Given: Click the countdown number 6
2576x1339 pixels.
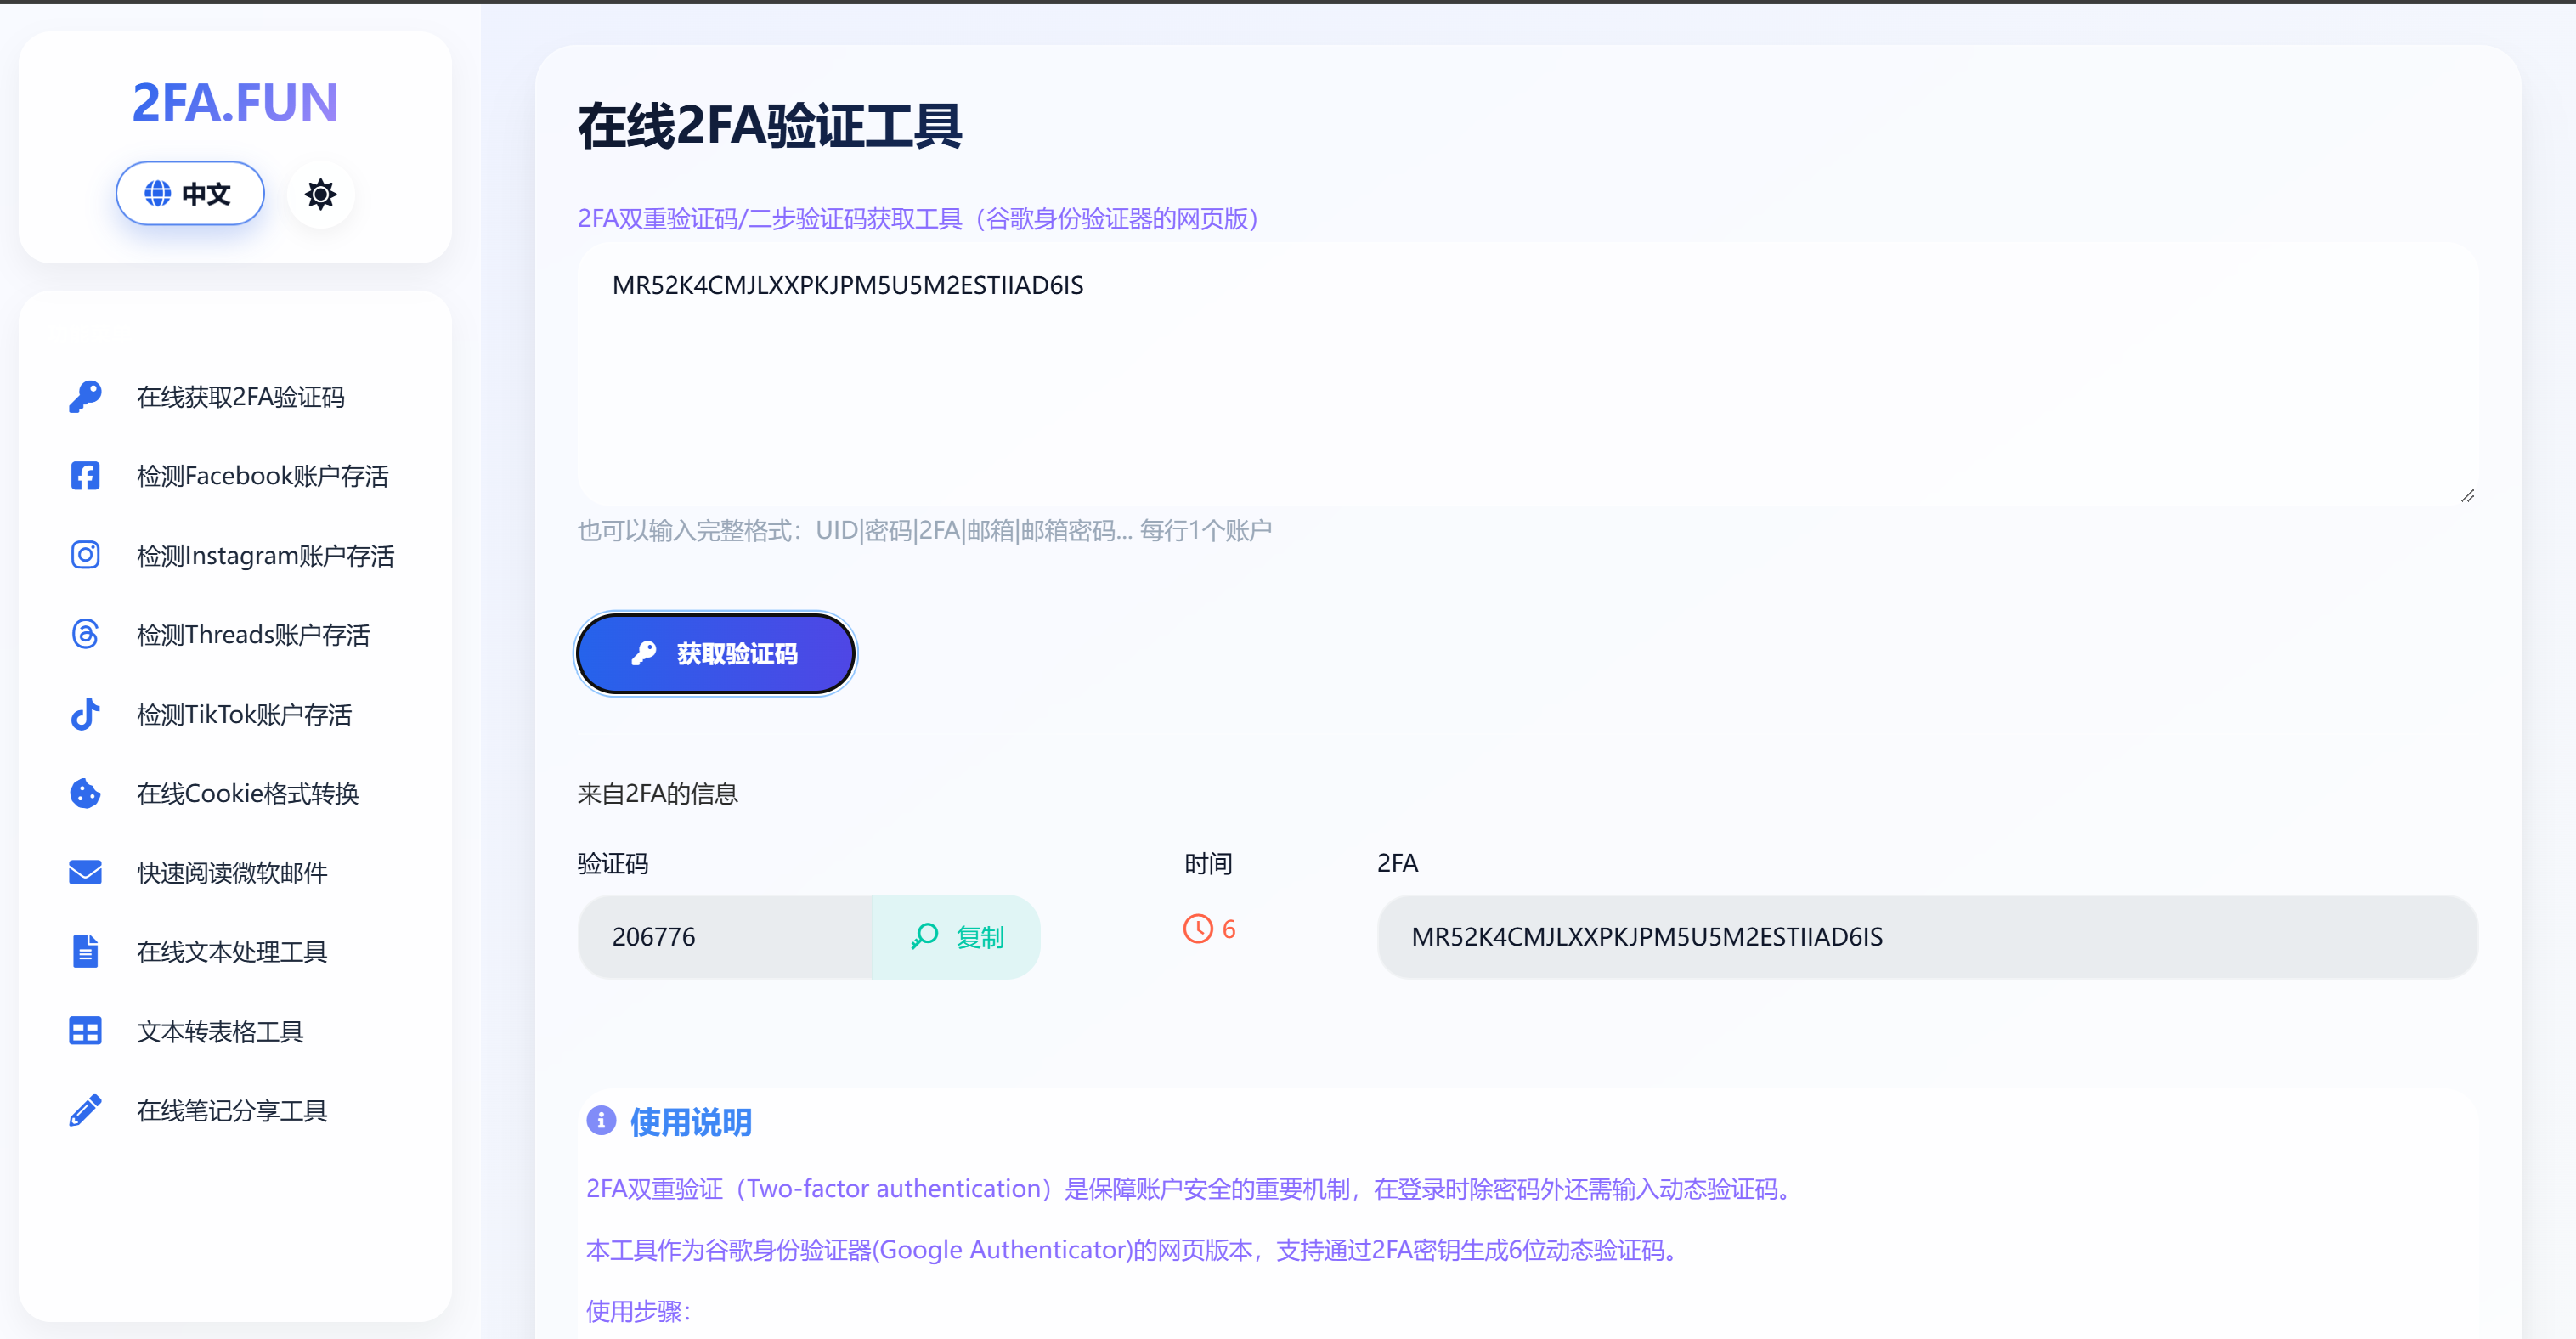Looking at the screenshot, I should [x=1229, y=930].
